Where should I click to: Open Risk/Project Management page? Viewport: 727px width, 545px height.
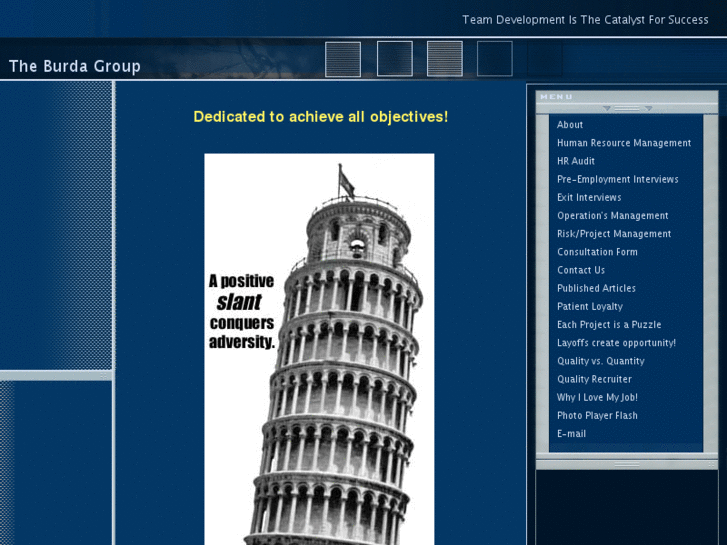tap(613, 234)
